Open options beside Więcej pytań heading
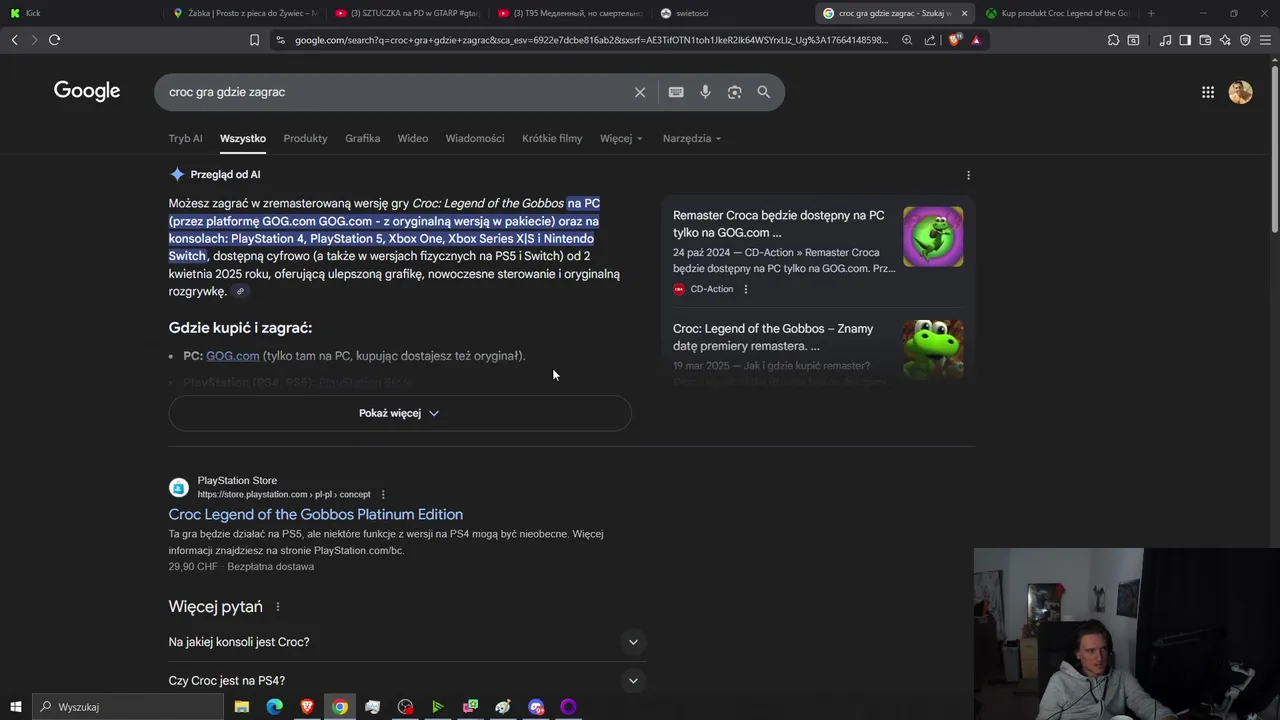The height and width of the screenshot is (720, 1280). click(x=278, y=607)
